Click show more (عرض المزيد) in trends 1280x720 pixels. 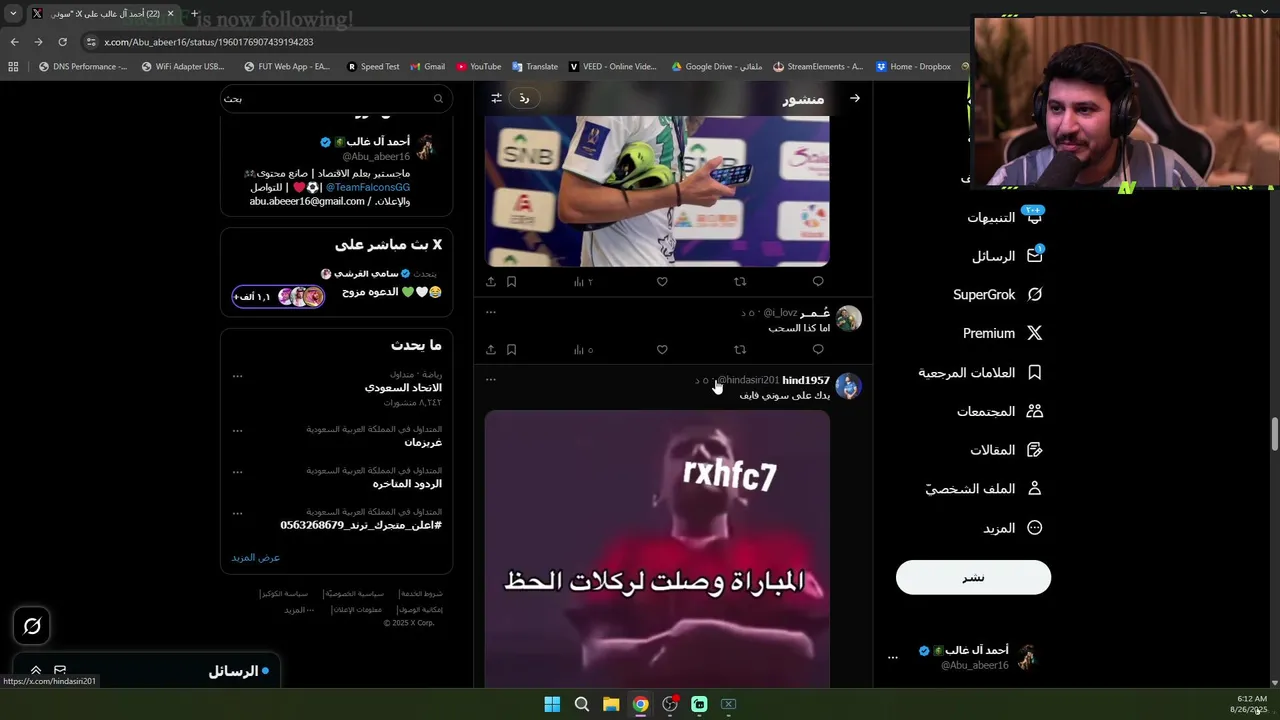[x=256, y=557]
